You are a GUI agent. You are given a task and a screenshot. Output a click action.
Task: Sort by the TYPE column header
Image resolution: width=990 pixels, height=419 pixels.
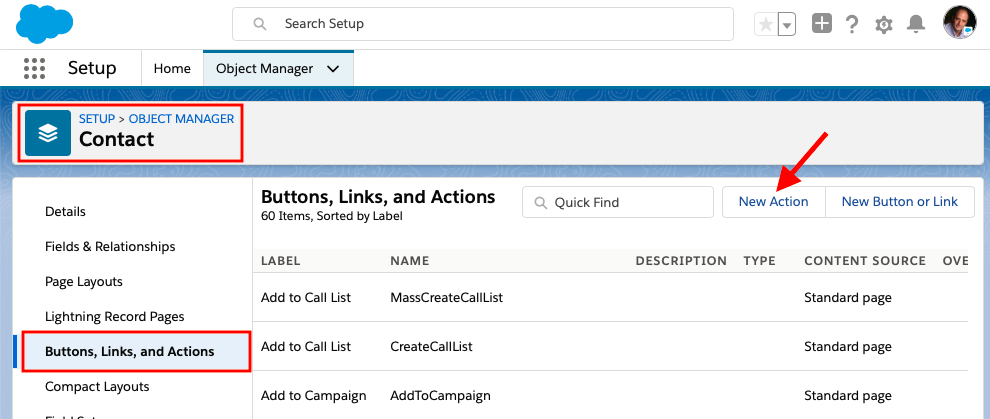click(x=760, y=261)
